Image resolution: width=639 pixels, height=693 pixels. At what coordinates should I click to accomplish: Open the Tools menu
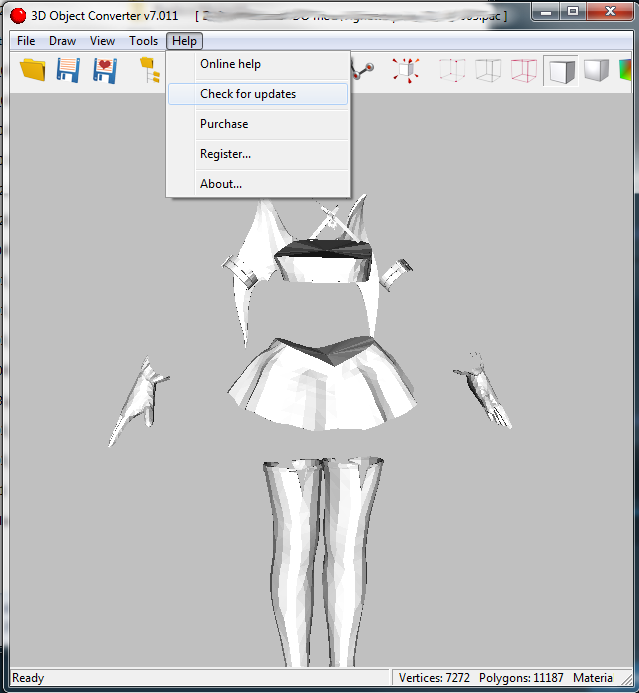click(x=143, y=41)
